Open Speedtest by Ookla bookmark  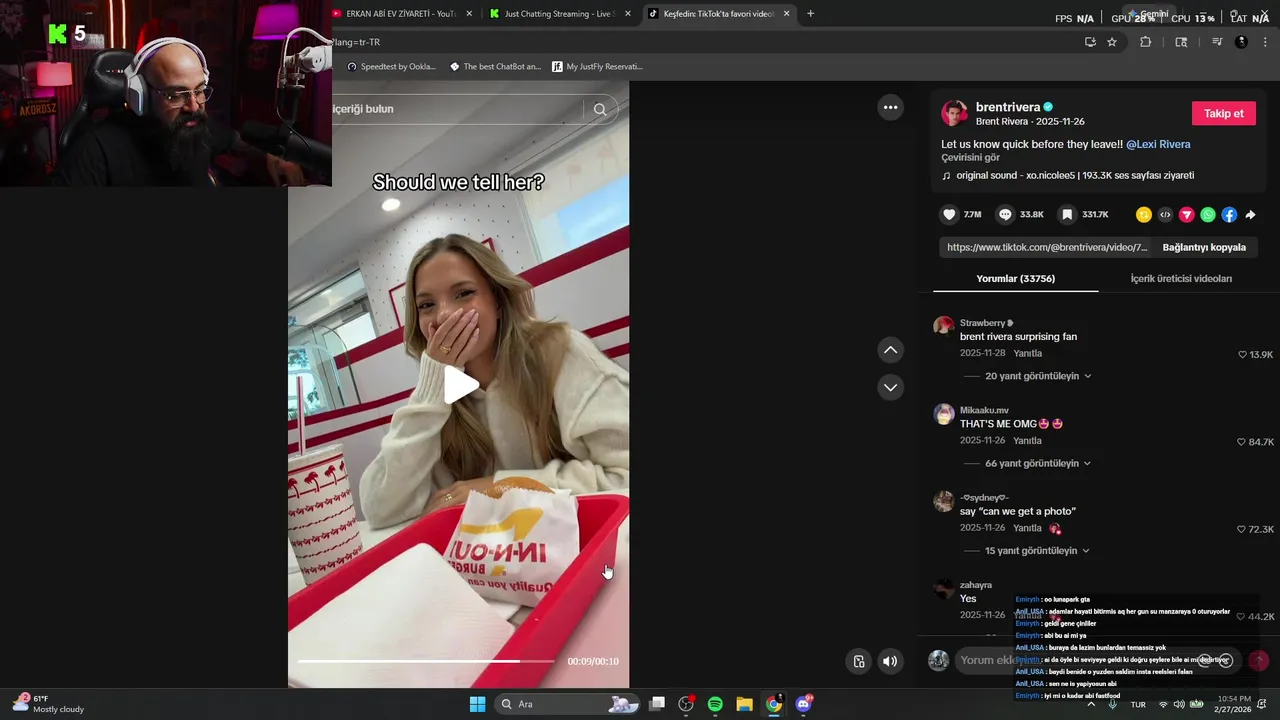391,66
